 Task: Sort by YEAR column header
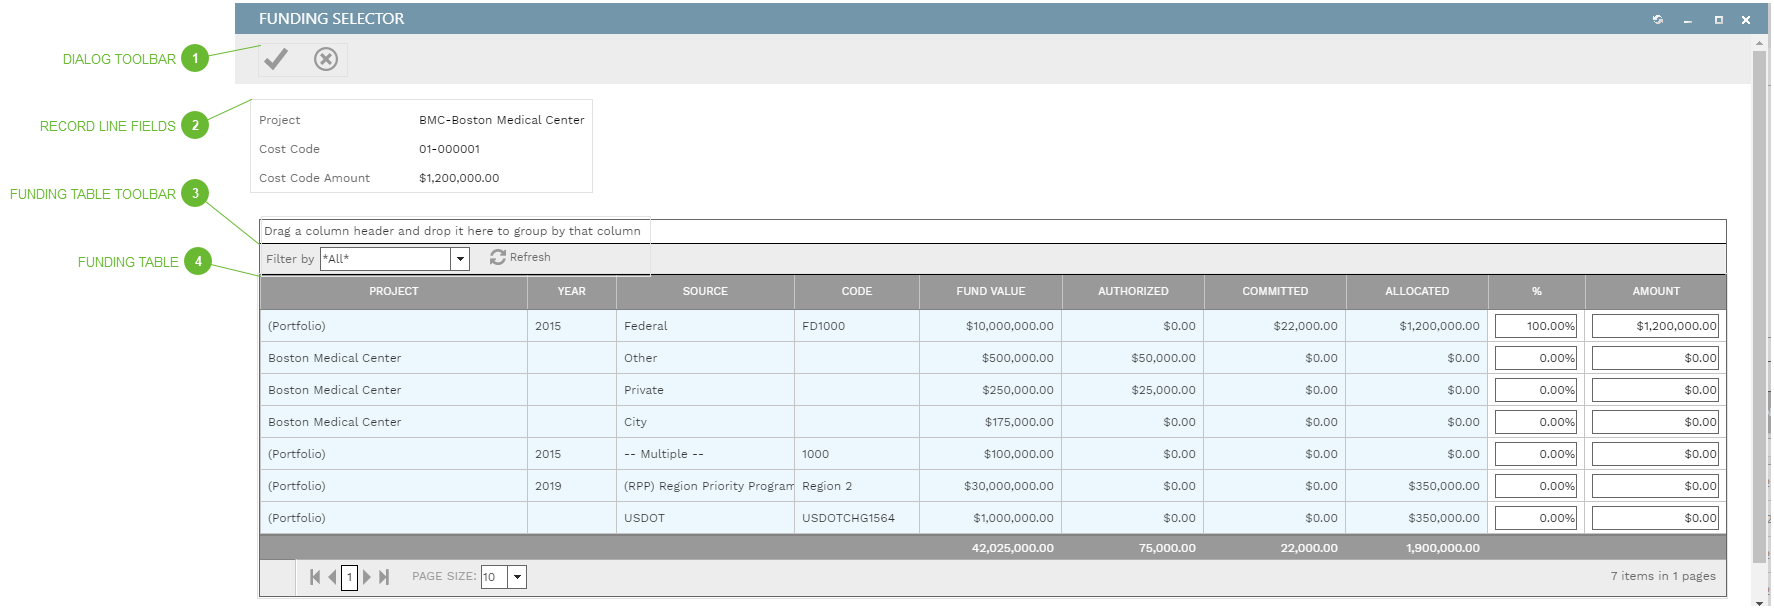[x=572, y=292]
